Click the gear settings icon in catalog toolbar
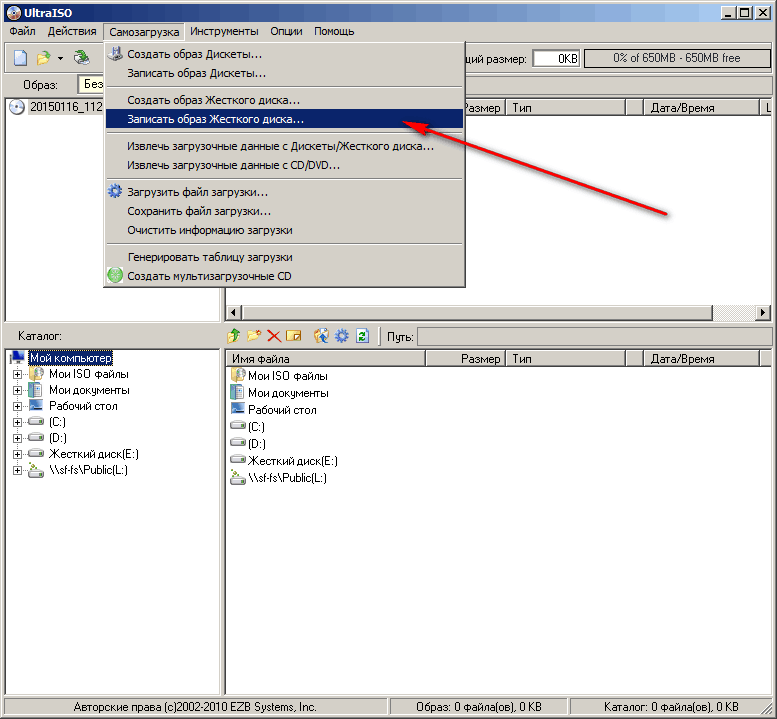777x719 pixels. click(342, 336)
